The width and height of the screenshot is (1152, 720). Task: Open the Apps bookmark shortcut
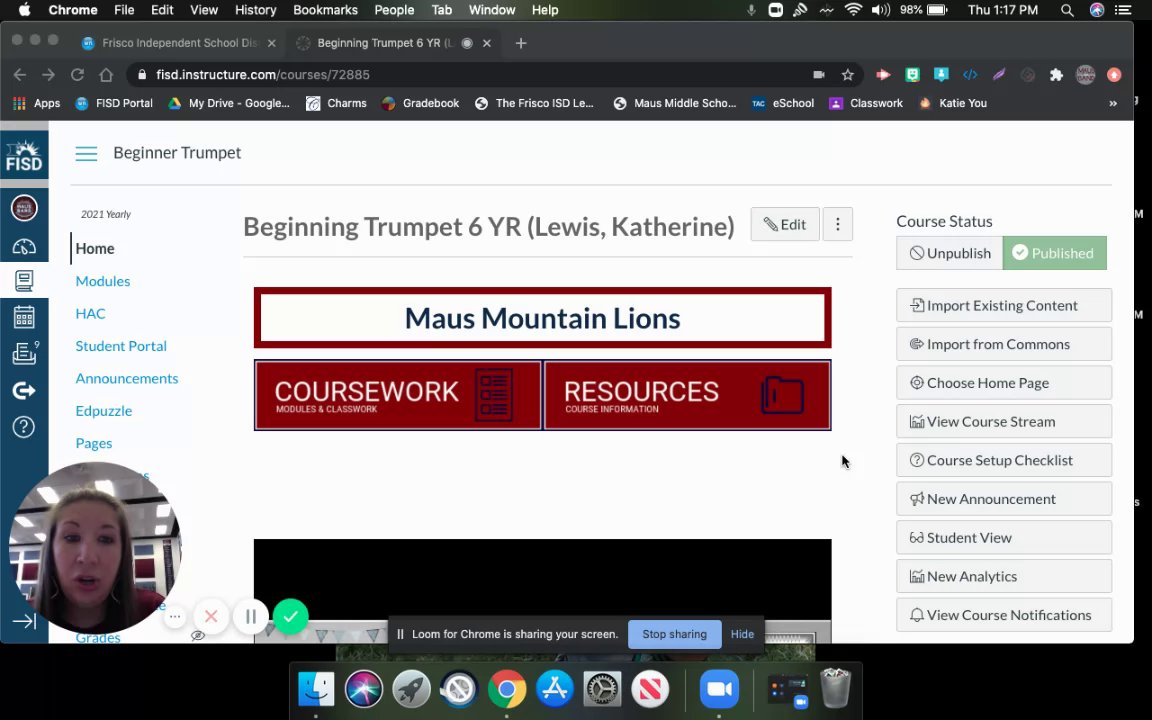[37, 104]
